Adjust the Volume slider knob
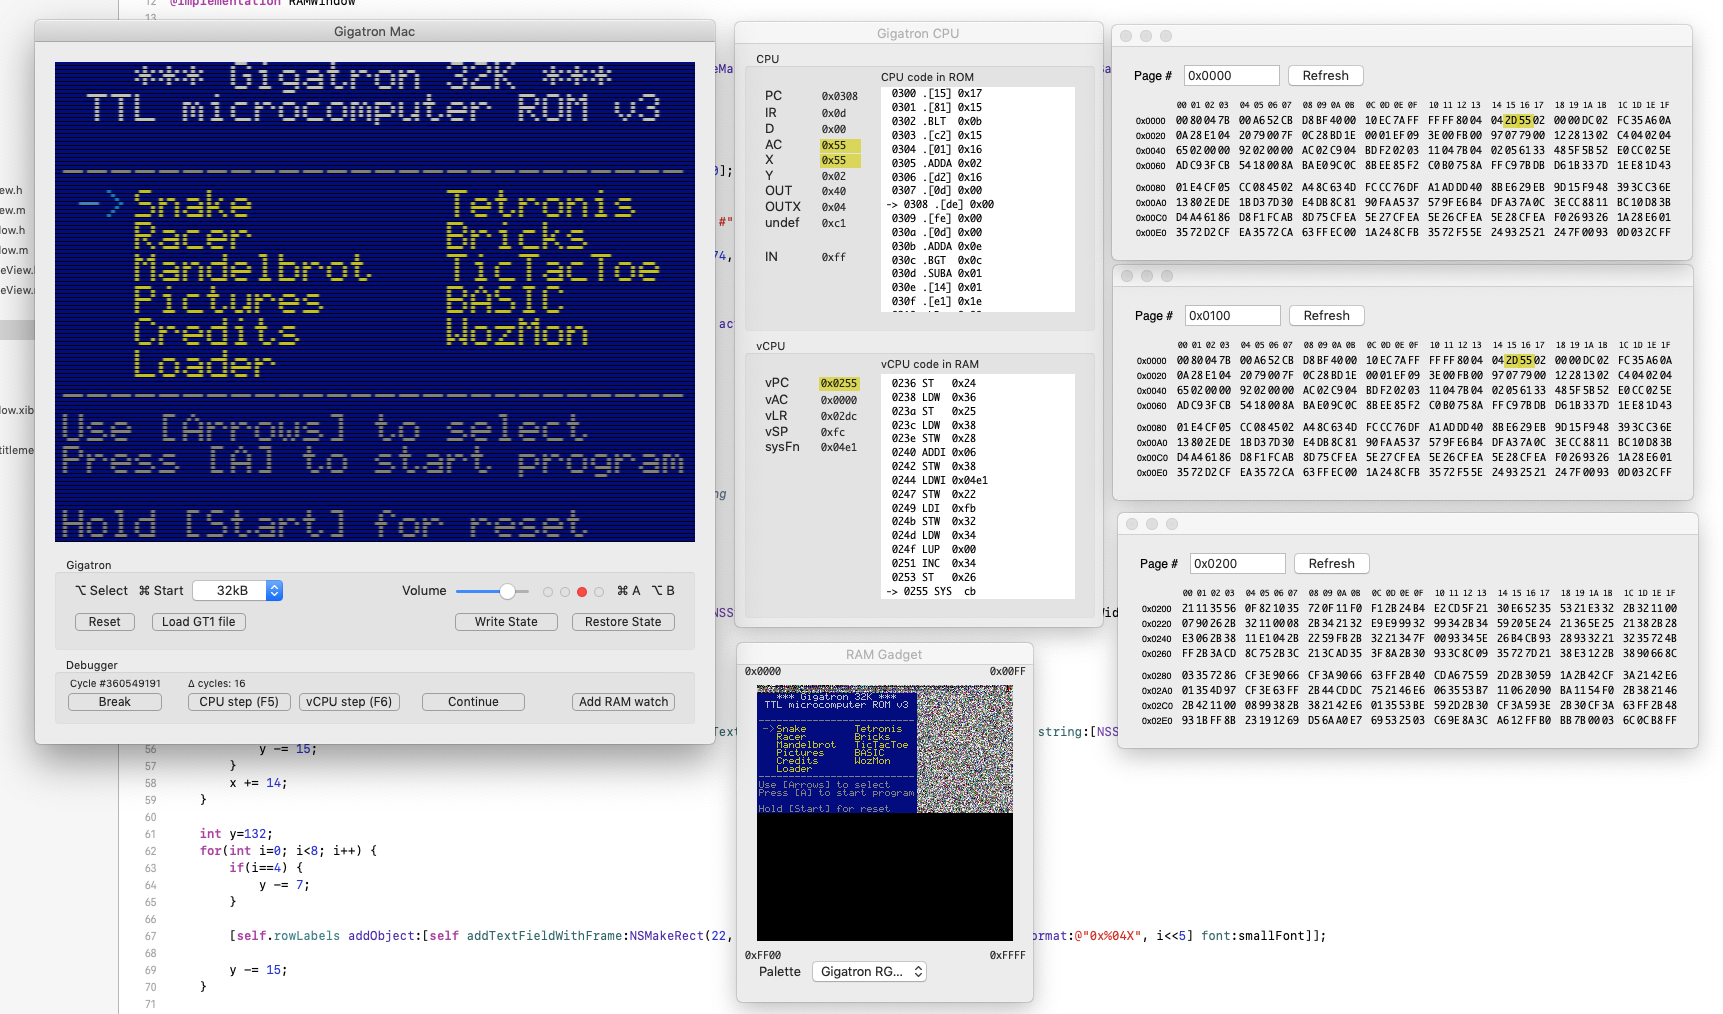1723x1014 pixels. point(508,591)
